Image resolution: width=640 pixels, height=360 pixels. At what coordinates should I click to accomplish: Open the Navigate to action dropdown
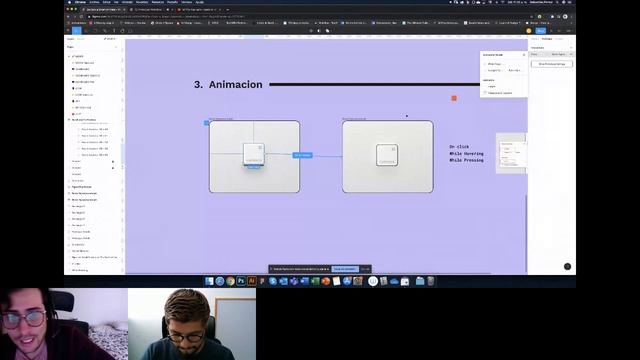pyautogui.click(x=494, y=70)
